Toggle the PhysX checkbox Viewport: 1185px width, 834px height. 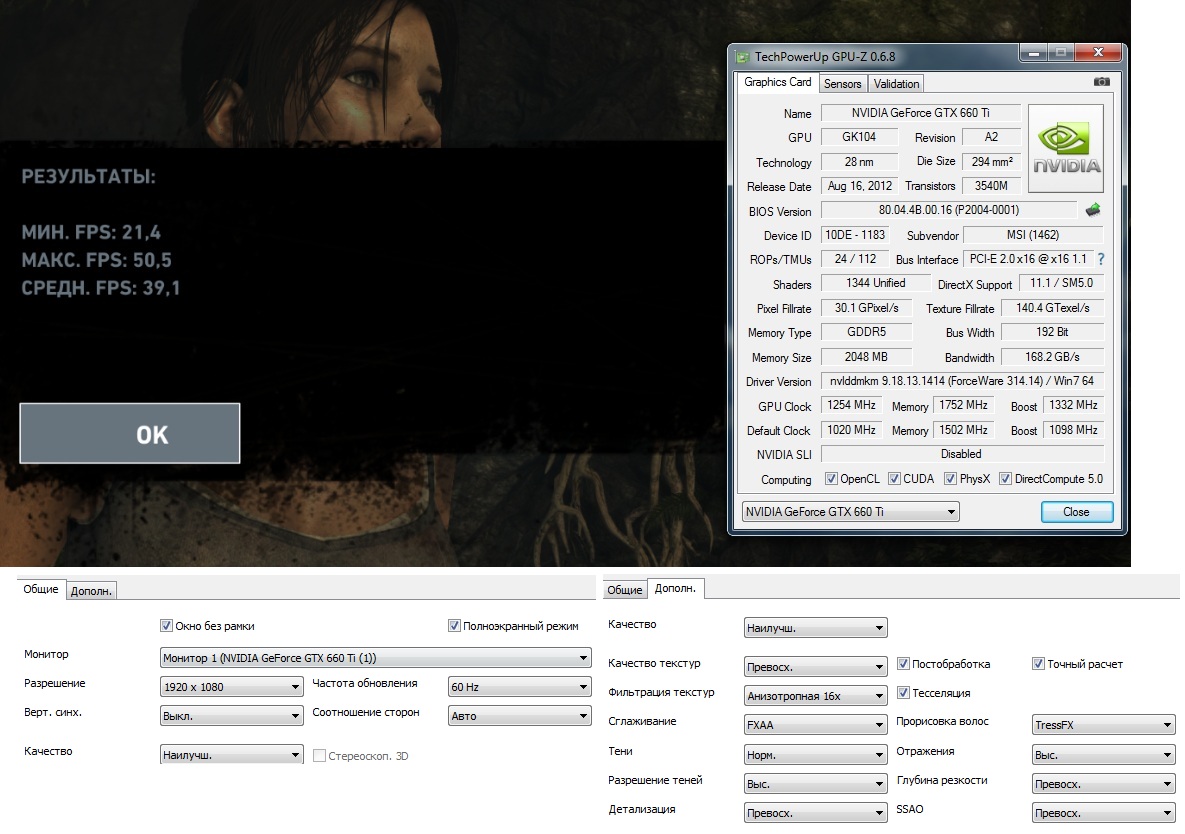coord(950,479)
